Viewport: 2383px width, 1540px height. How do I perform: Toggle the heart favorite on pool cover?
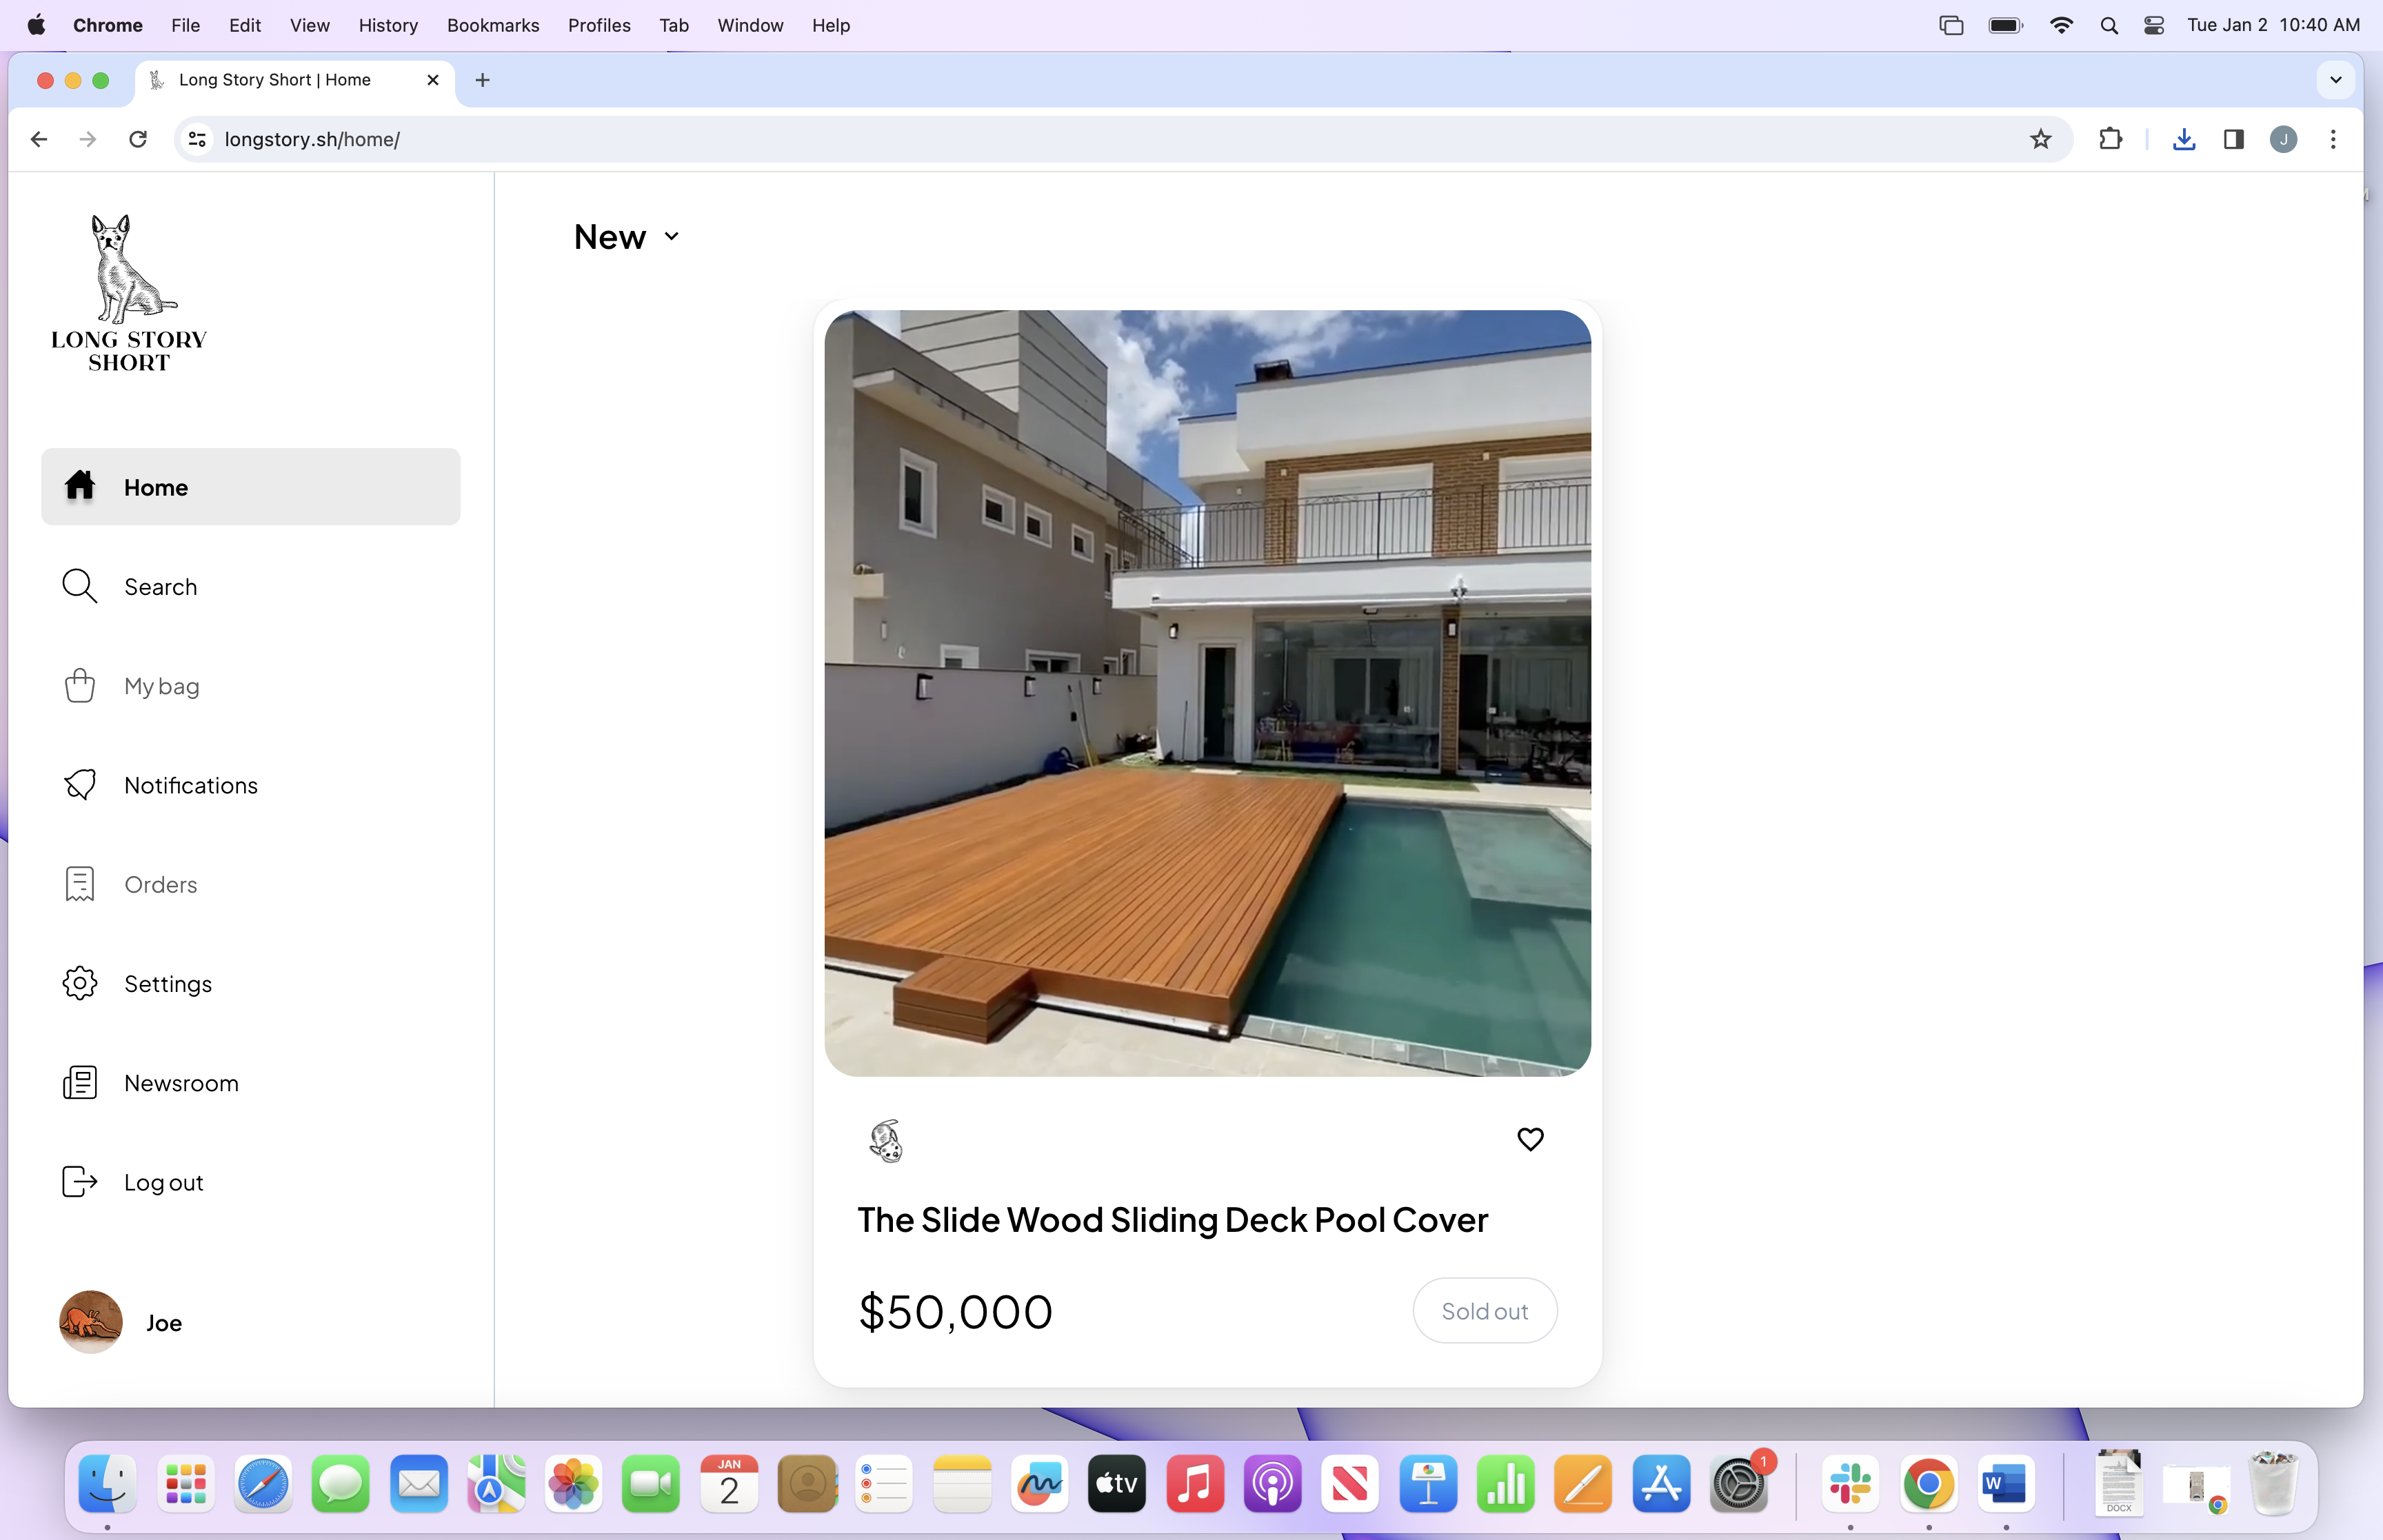click(1530, 1139)
